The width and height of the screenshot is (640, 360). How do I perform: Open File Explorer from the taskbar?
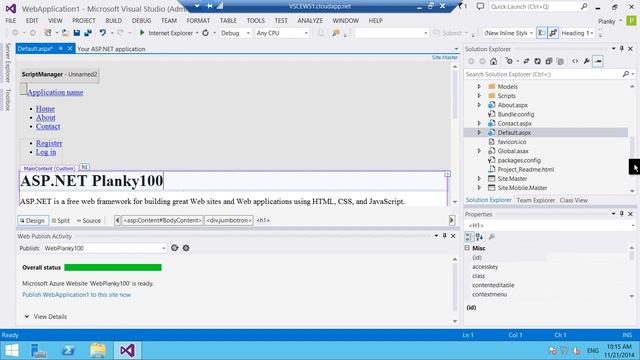click(98, 350)
